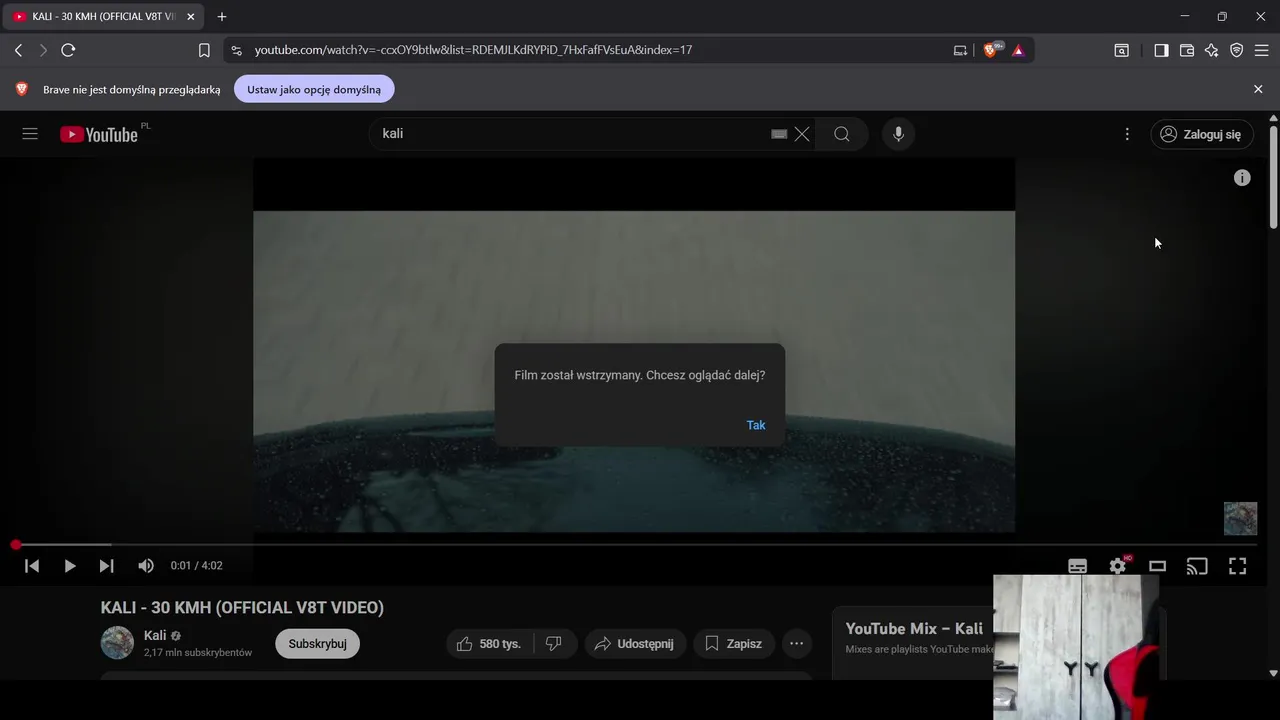The image size is (1280, 720).
Task: Skip to previous video in playlist
Action: pyautogui.click(x=32, y=566)
